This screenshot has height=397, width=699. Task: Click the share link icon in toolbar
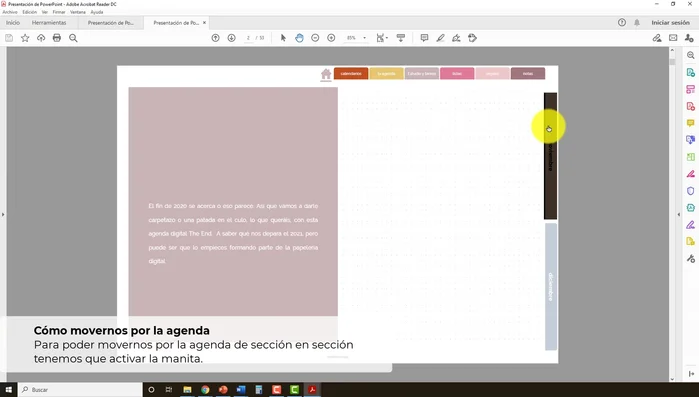[x=657, y=38]
